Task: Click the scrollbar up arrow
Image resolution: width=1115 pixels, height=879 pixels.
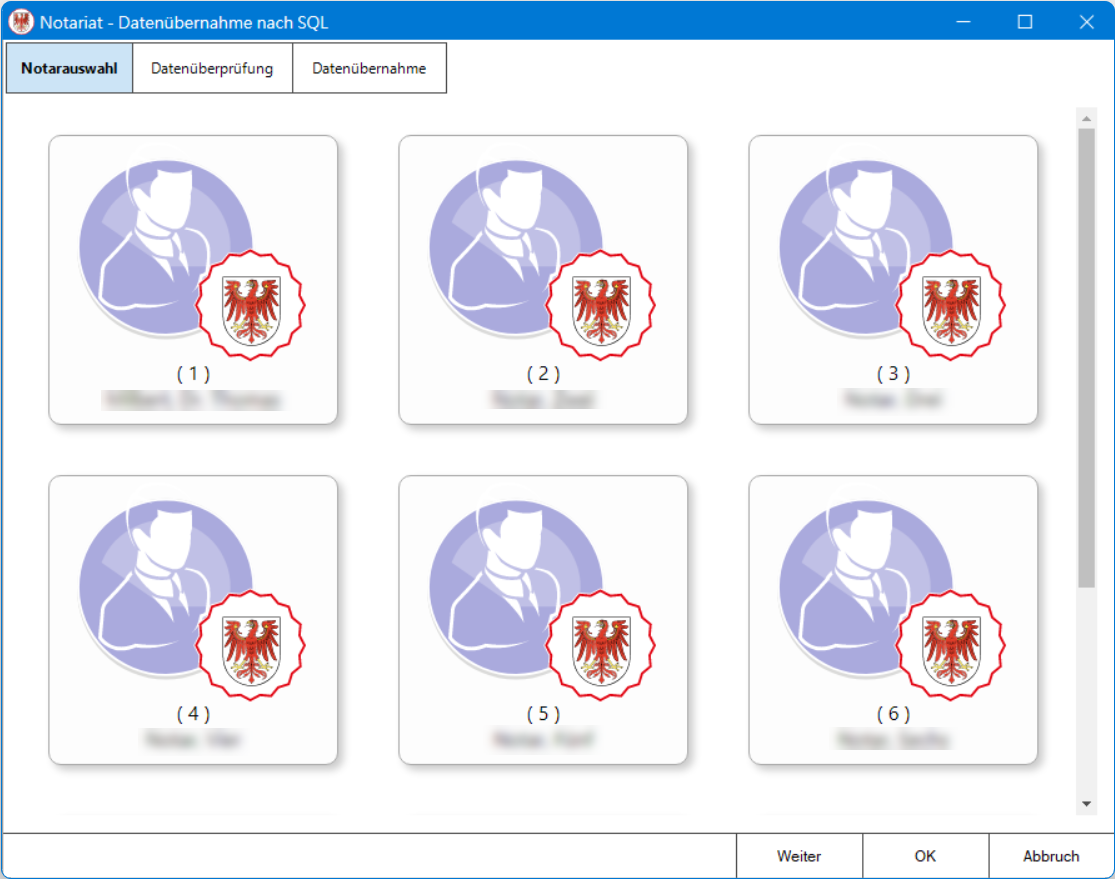Action: coord(1086,119)
